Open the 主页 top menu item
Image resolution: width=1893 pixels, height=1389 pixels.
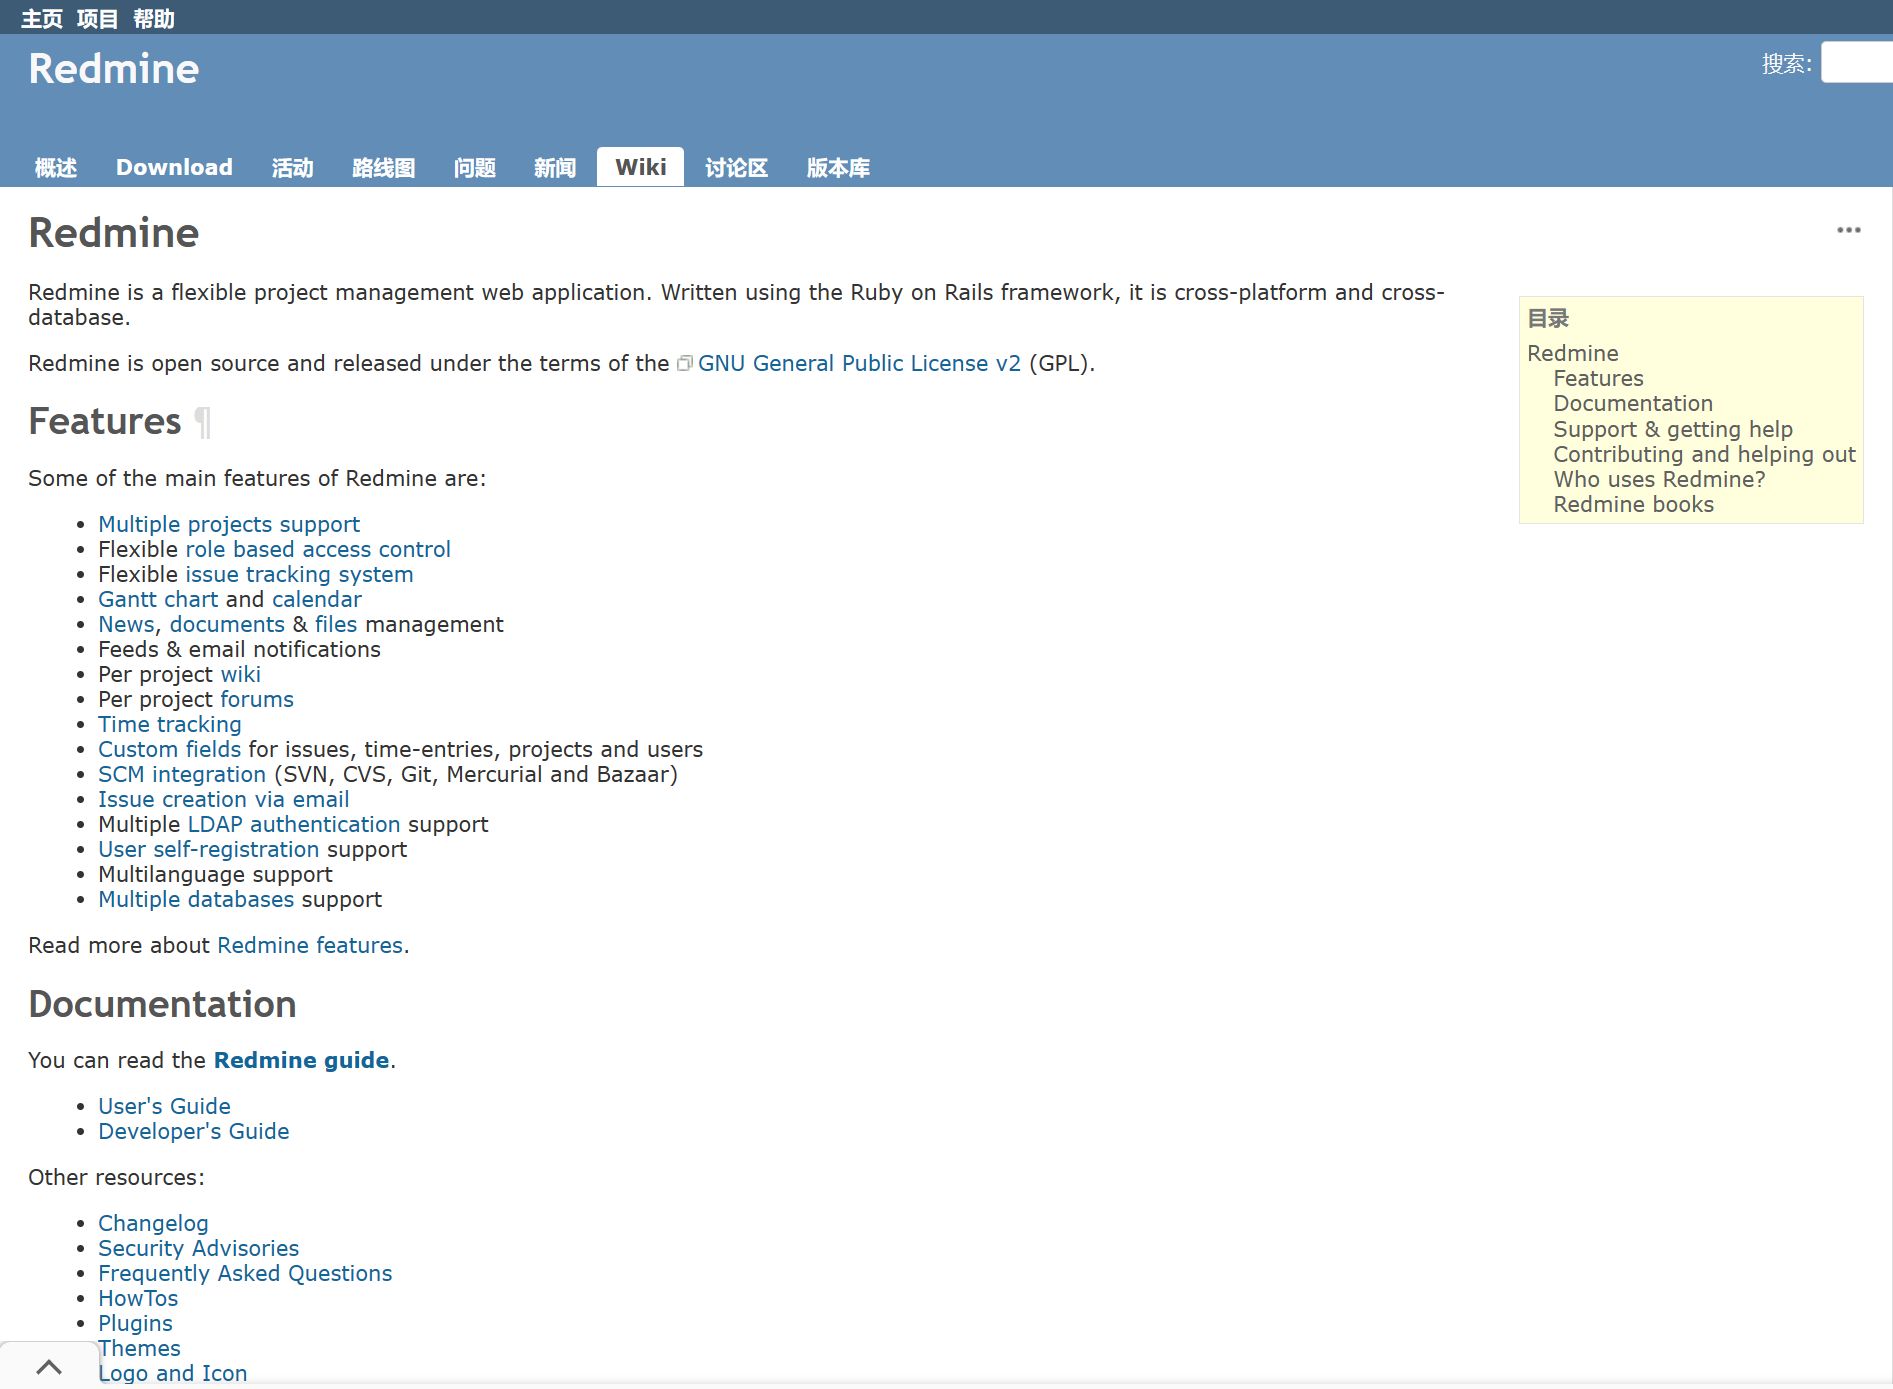pos(42,18)
